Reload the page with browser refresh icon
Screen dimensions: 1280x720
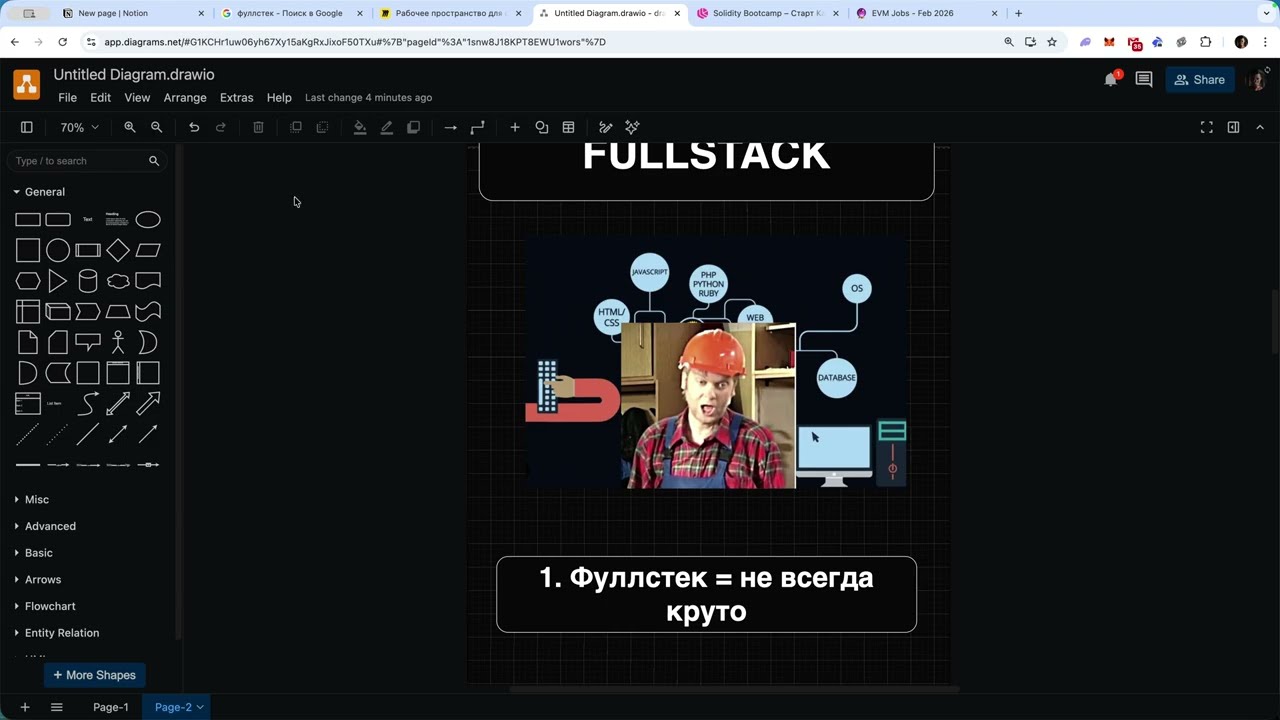pos(62,42)
